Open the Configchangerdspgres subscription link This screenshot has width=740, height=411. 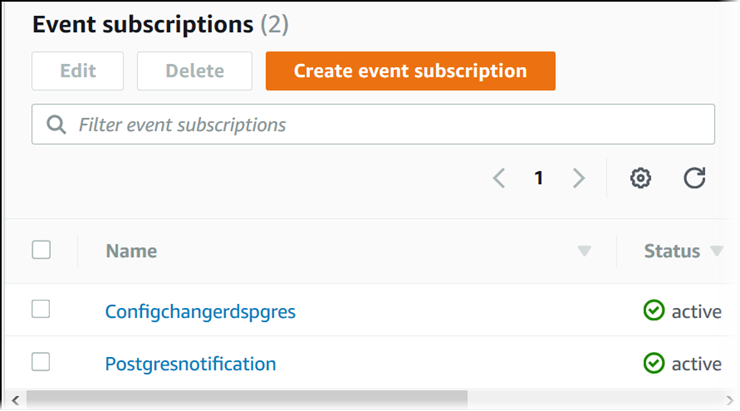(200, 311)
